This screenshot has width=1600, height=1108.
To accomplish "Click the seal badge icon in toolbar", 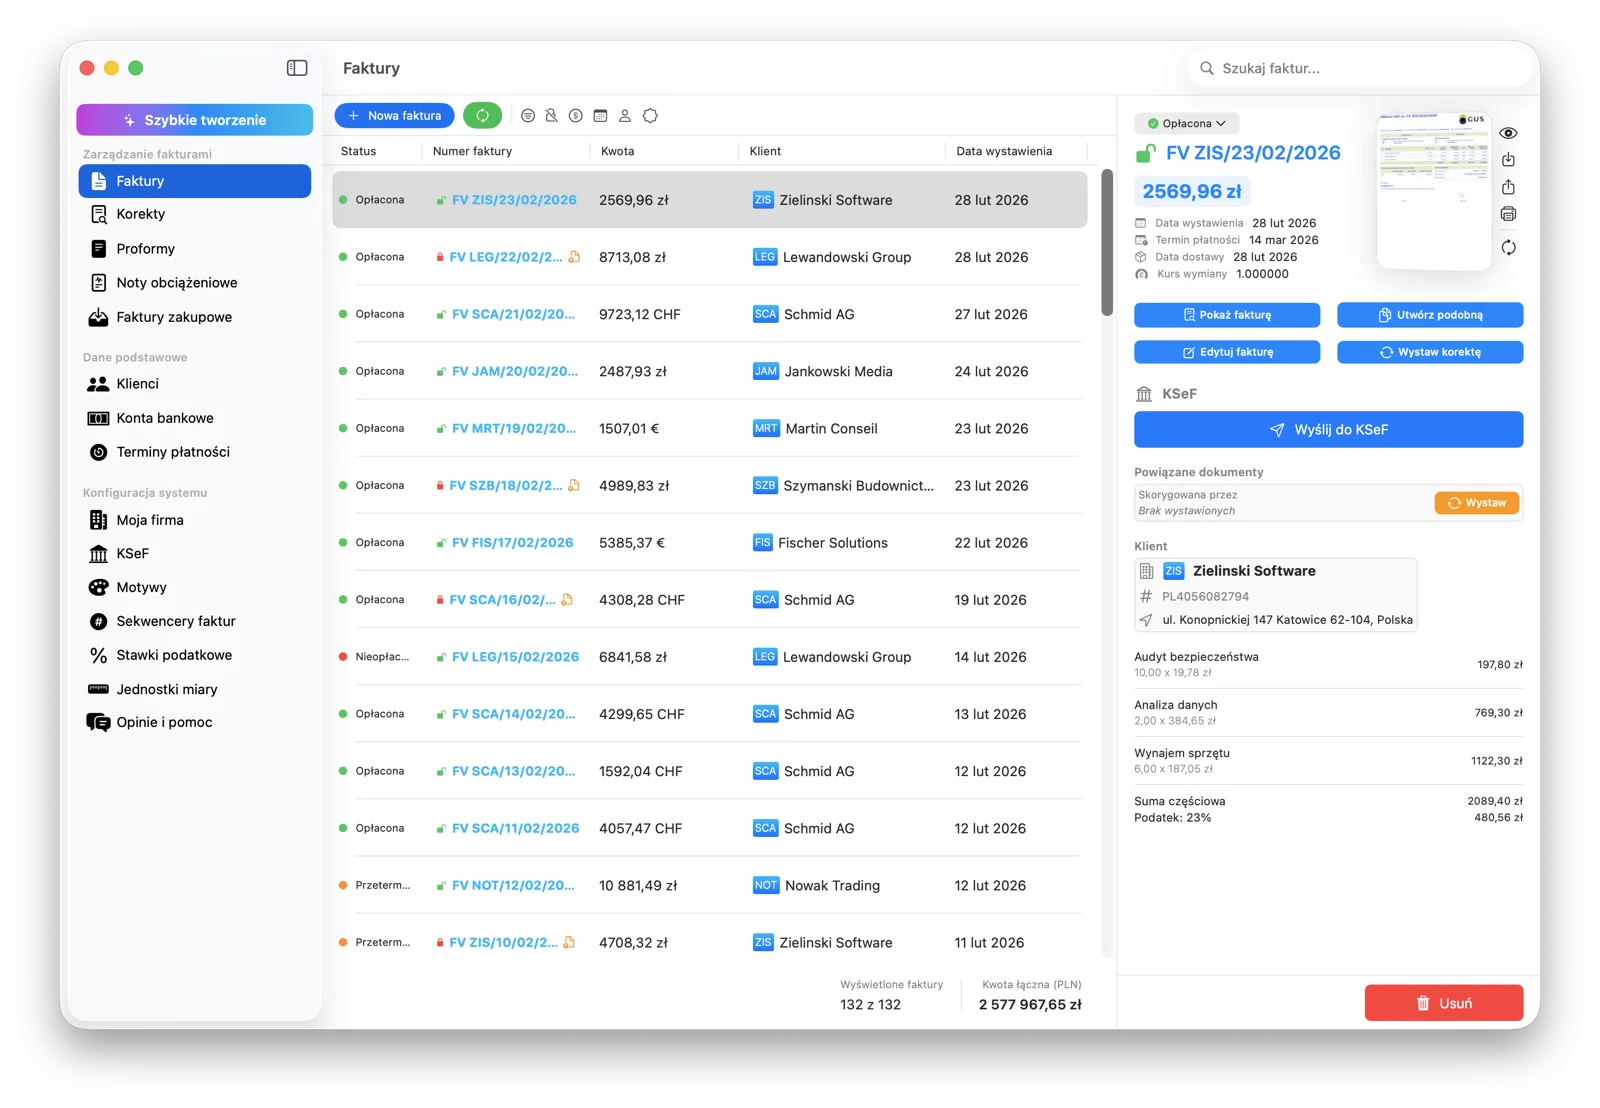I will point(650,116).
